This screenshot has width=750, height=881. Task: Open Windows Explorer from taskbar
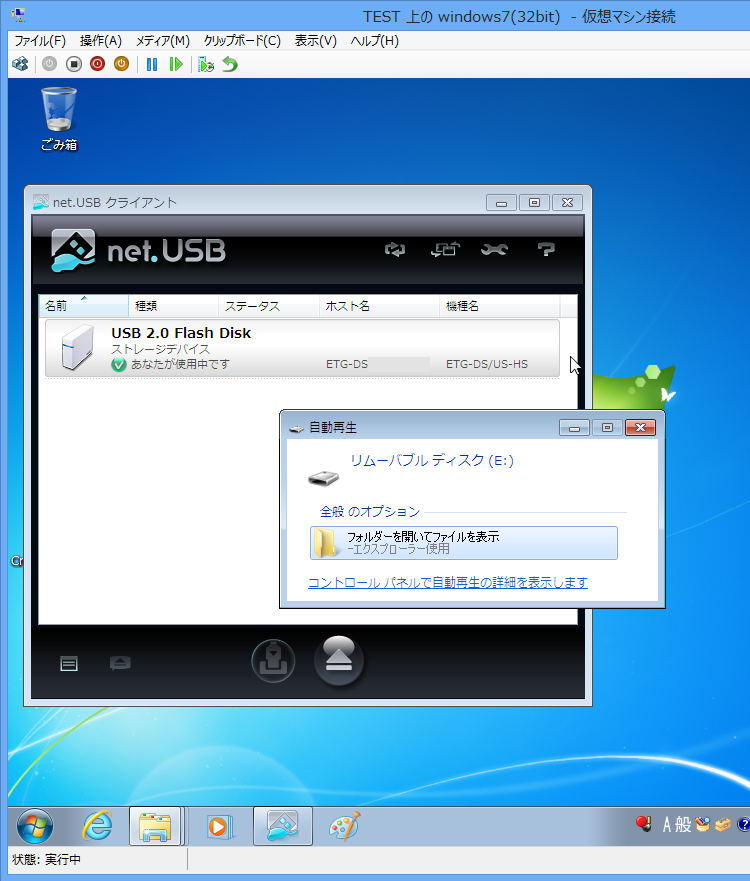click(x=155, y=826)
